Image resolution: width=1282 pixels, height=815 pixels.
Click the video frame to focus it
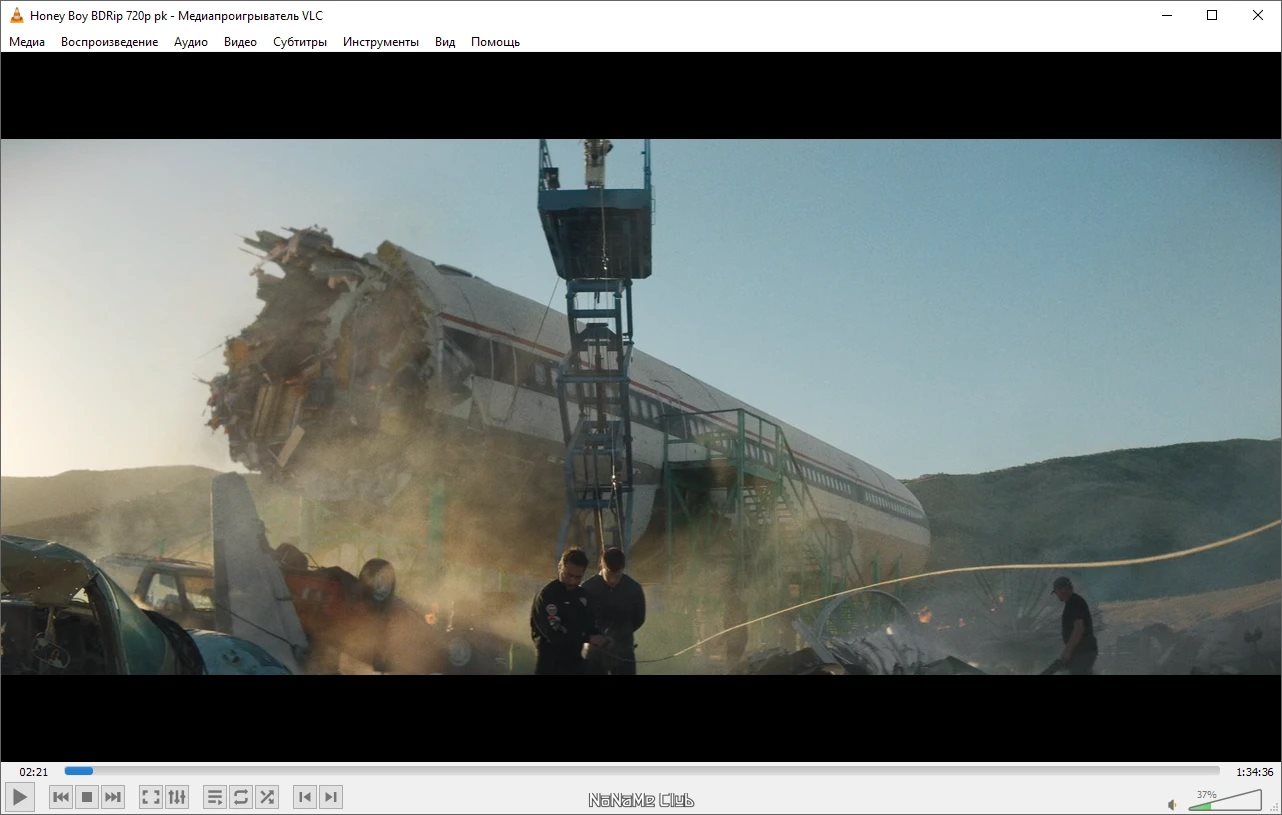click(641, 407)
